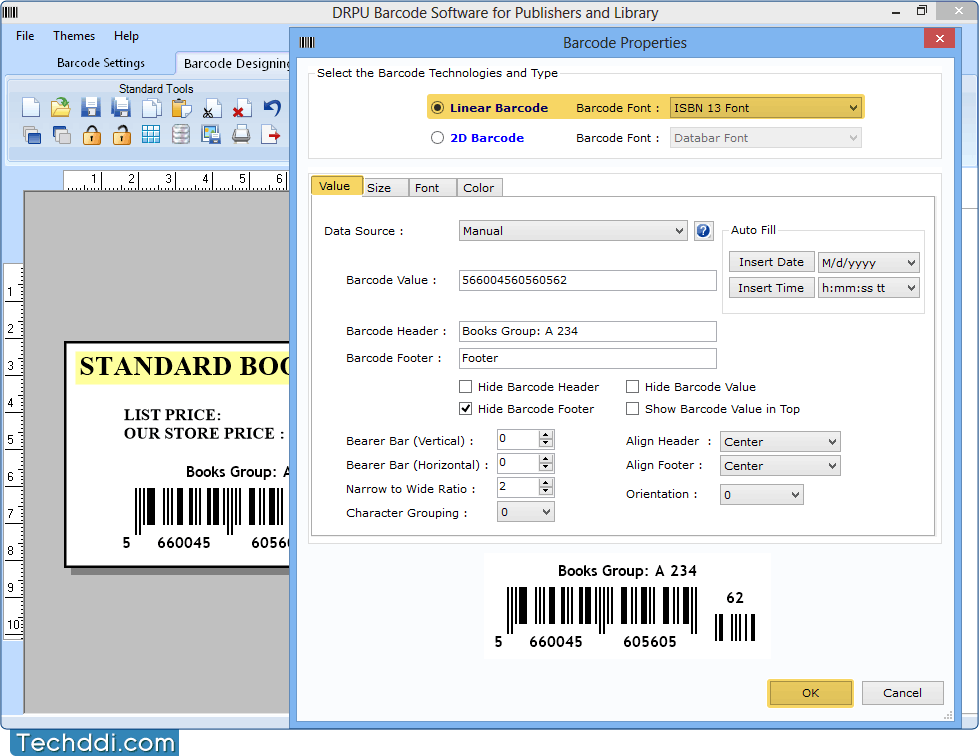Click the OK button
Image resolution: width=979 pixels, height=756 pixels.
coord(810,693)
